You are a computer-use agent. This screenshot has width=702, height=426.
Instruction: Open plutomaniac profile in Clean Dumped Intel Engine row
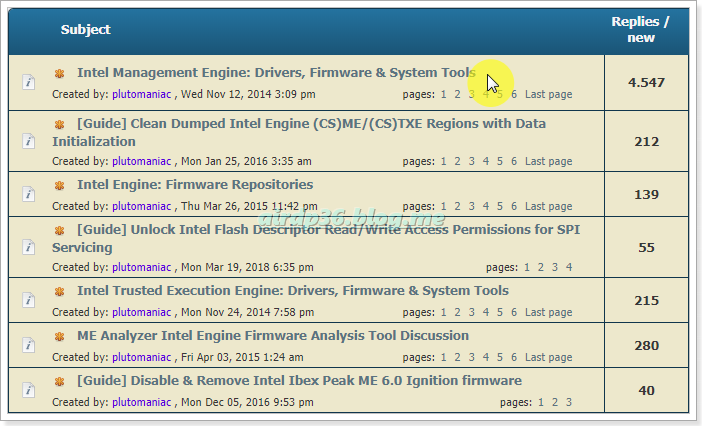[141, 161]
